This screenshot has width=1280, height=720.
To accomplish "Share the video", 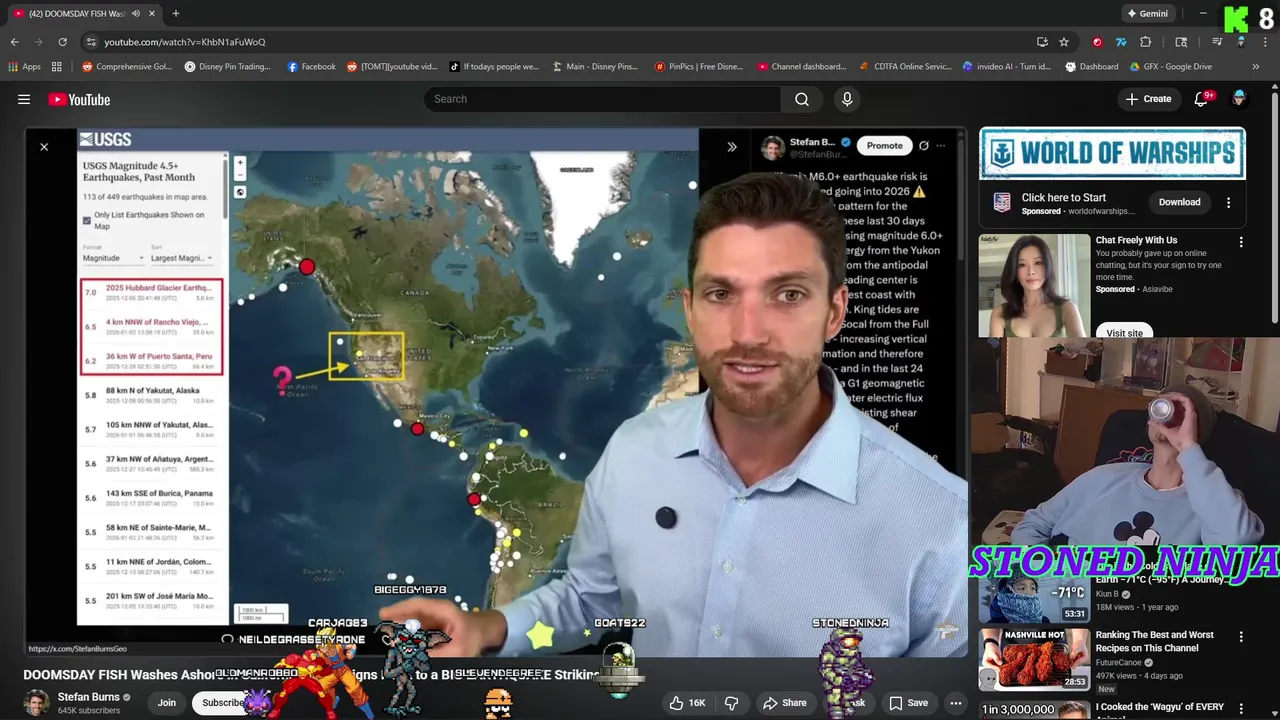I will pos(785,703).
